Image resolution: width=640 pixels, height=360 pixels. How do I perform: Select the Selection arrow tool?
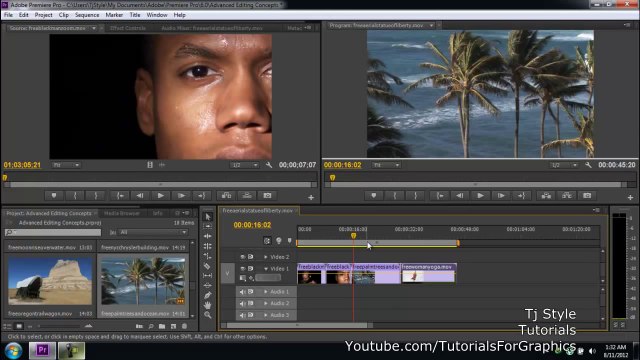pos(208,217)
